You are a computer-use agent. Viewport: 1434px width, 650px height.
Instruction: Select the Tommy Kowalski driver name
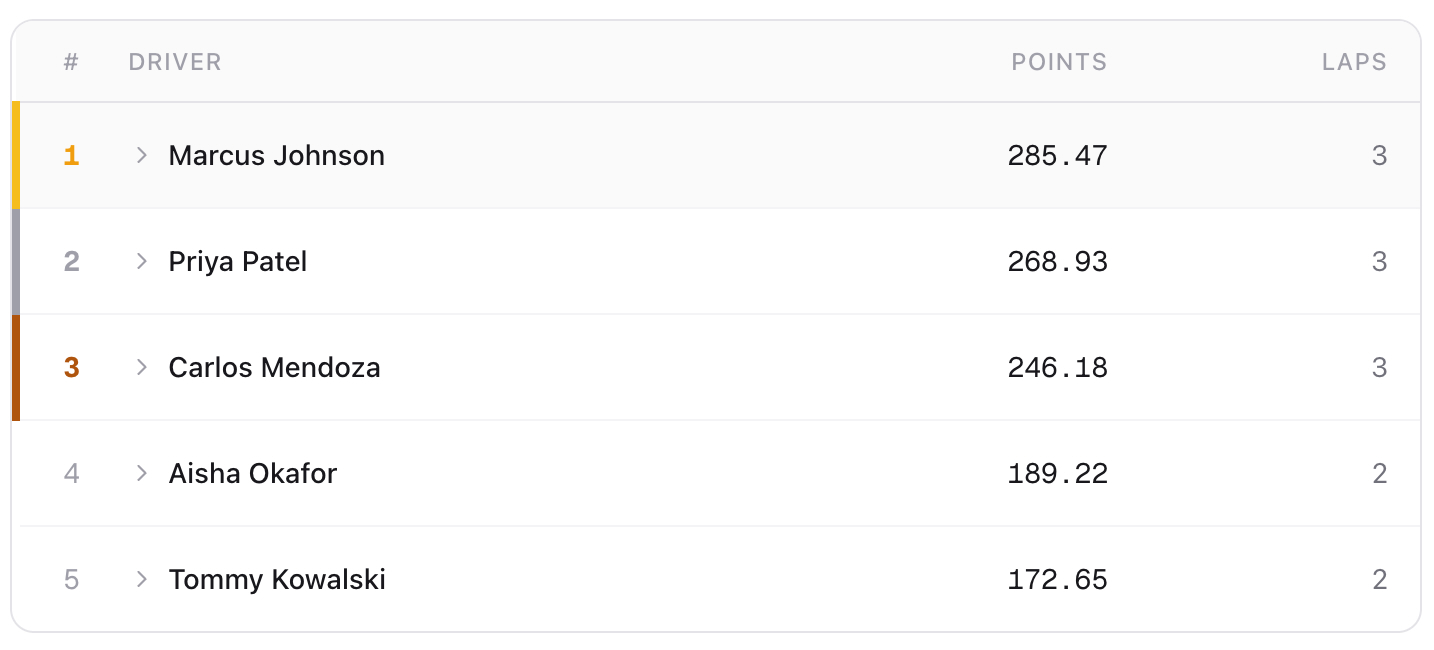pyautogui.click(x=277, y=579)
